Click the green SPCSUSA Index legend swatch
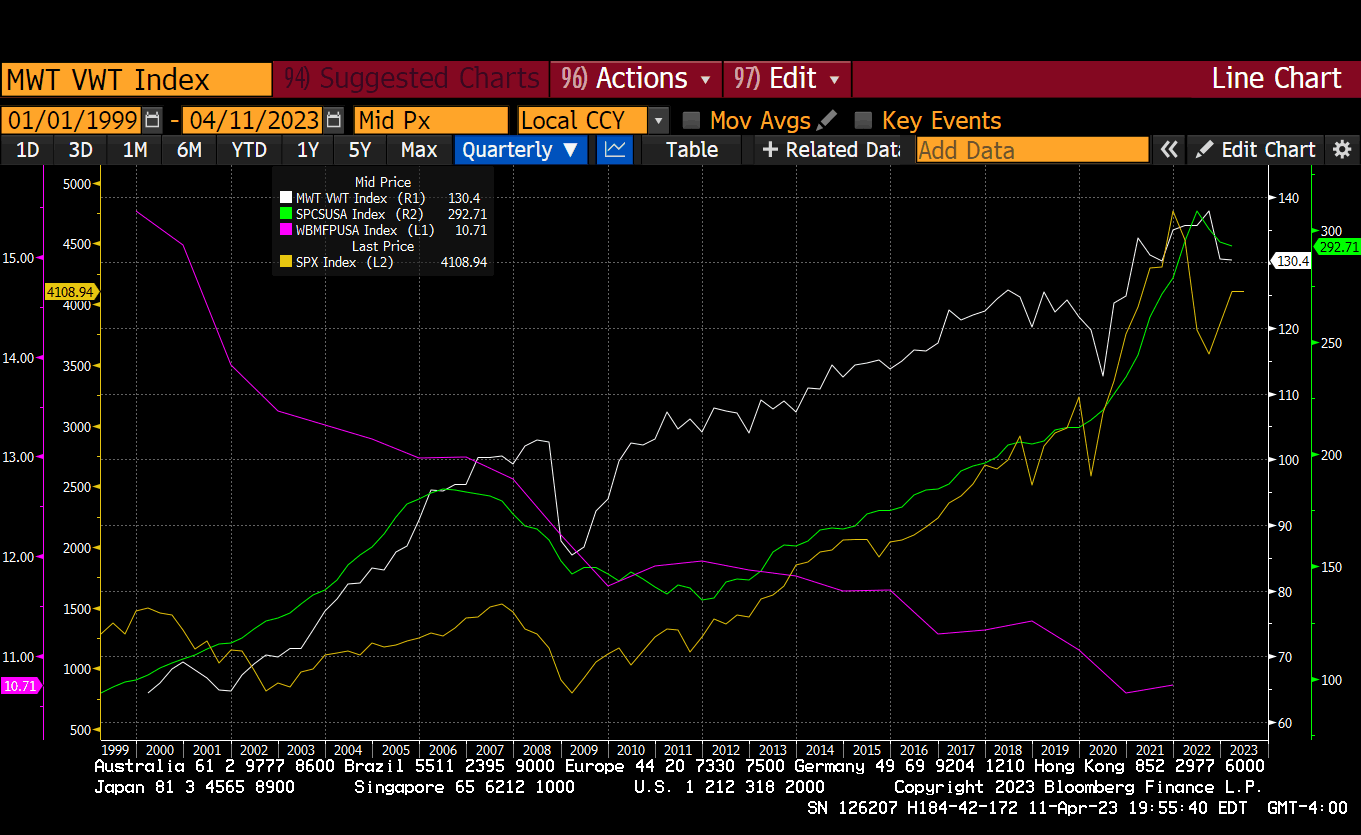 pos(286,214)
